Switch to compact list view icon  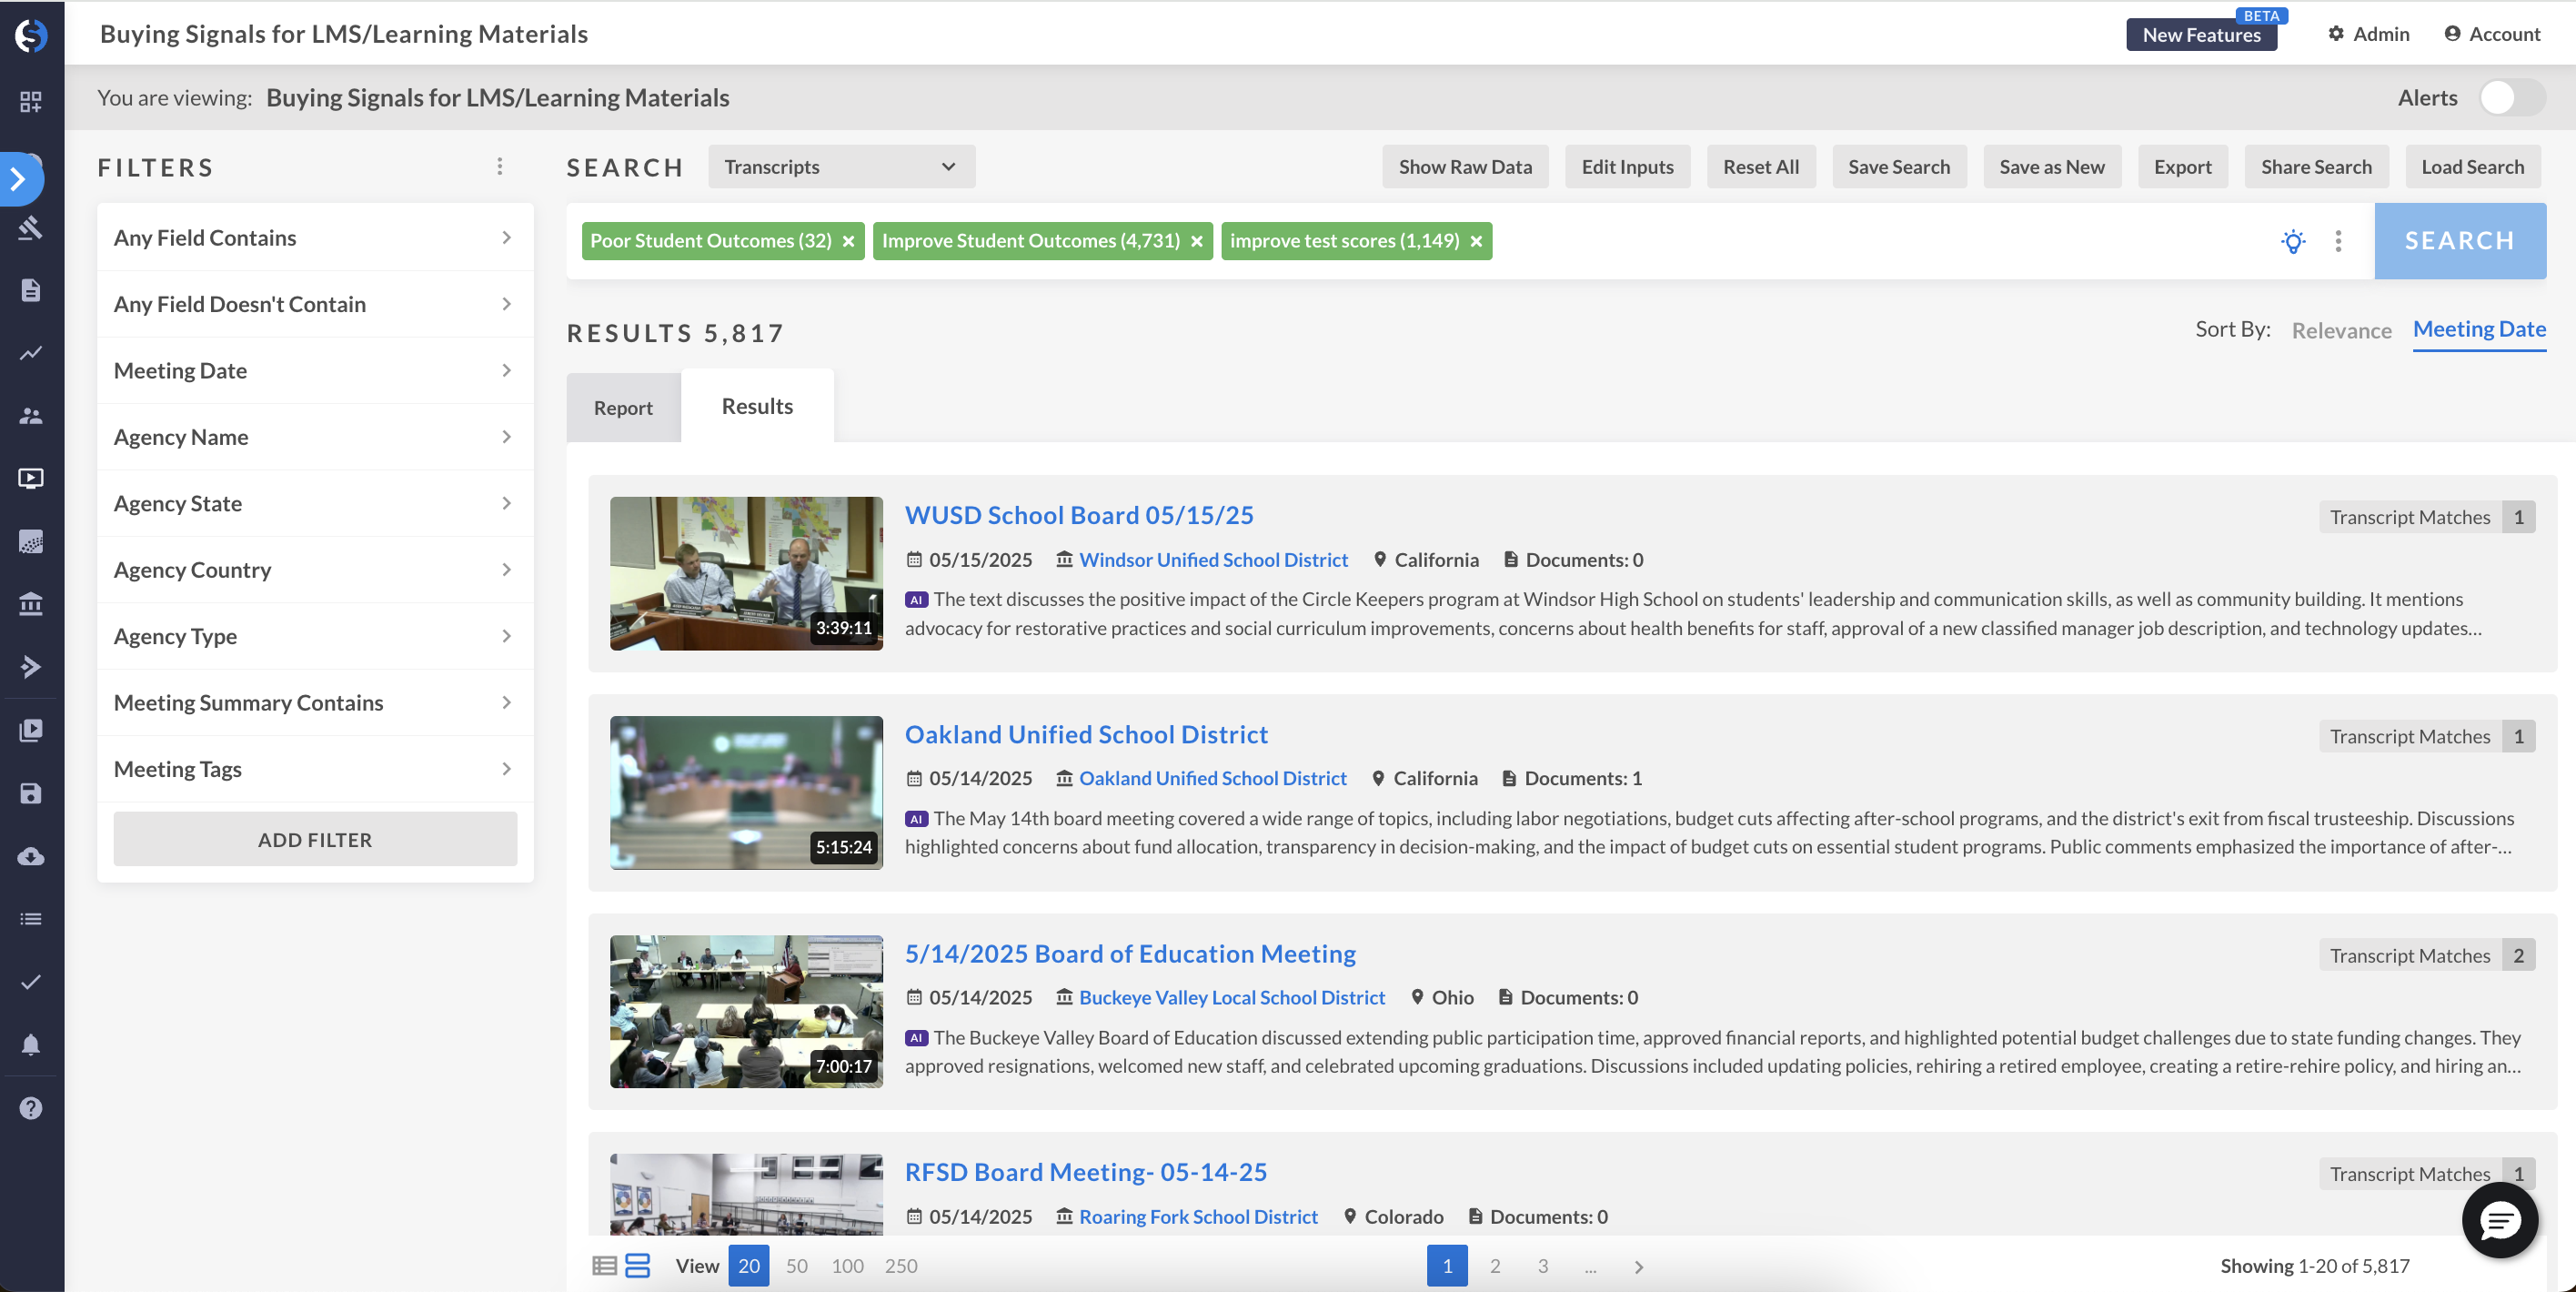pos(604,1266)
